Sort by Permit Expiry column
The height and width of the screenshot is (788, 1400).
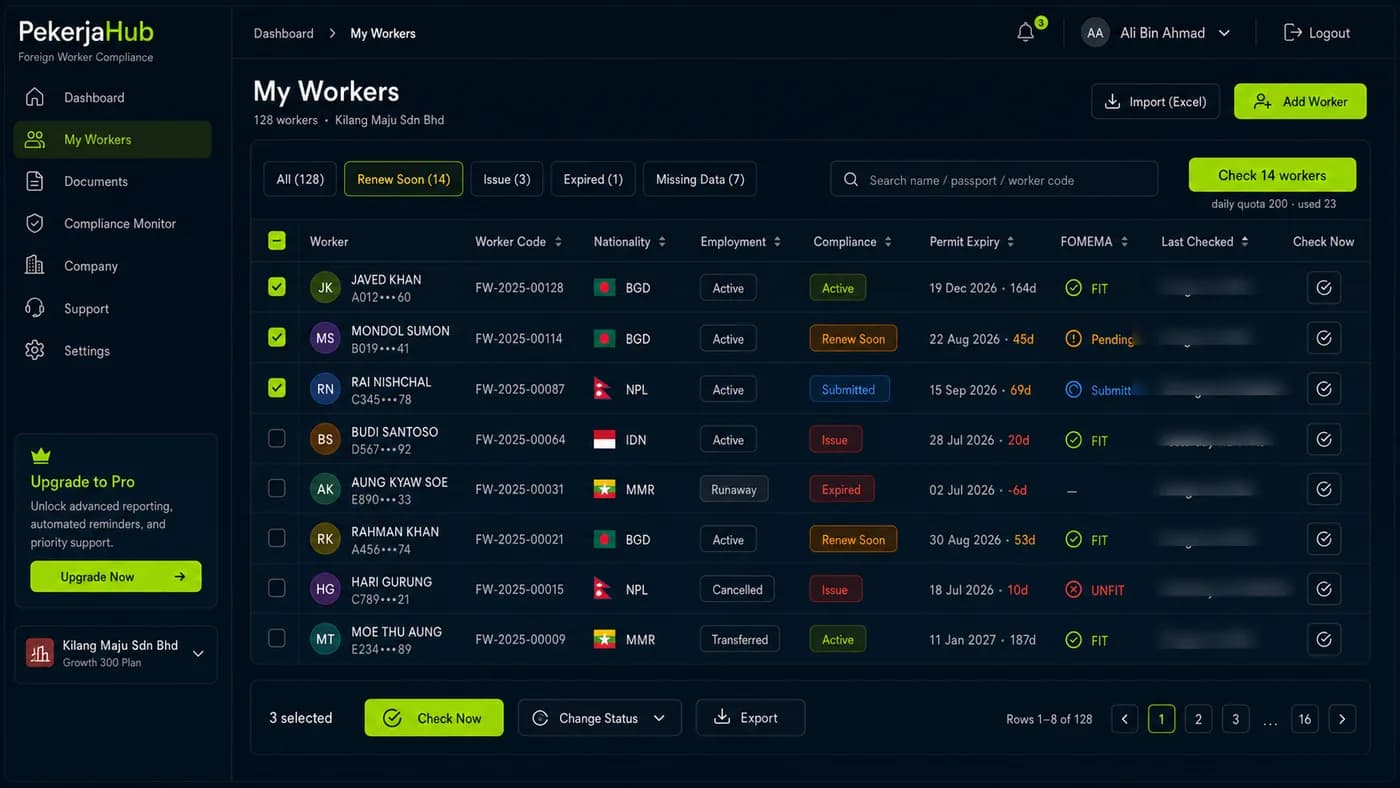[1010, 242]
